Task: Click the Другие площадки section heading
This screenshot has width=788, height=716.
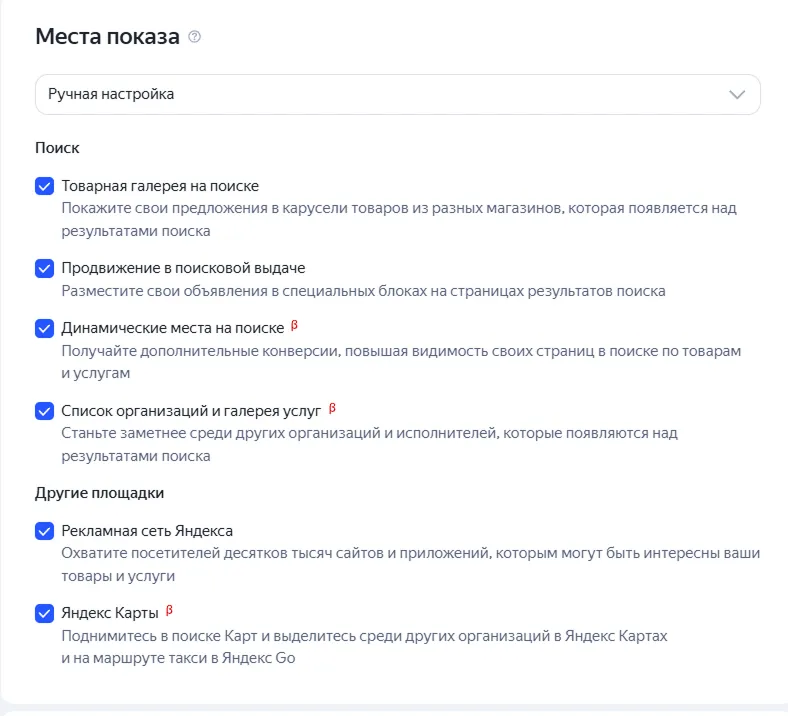Action: point(99,492)
